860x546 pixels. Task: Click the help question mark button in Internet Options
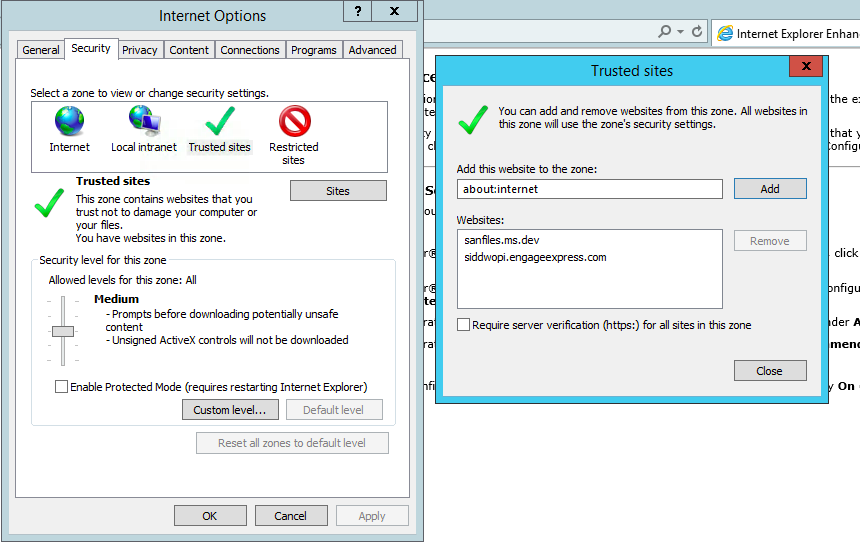click(x=358, y=11)
